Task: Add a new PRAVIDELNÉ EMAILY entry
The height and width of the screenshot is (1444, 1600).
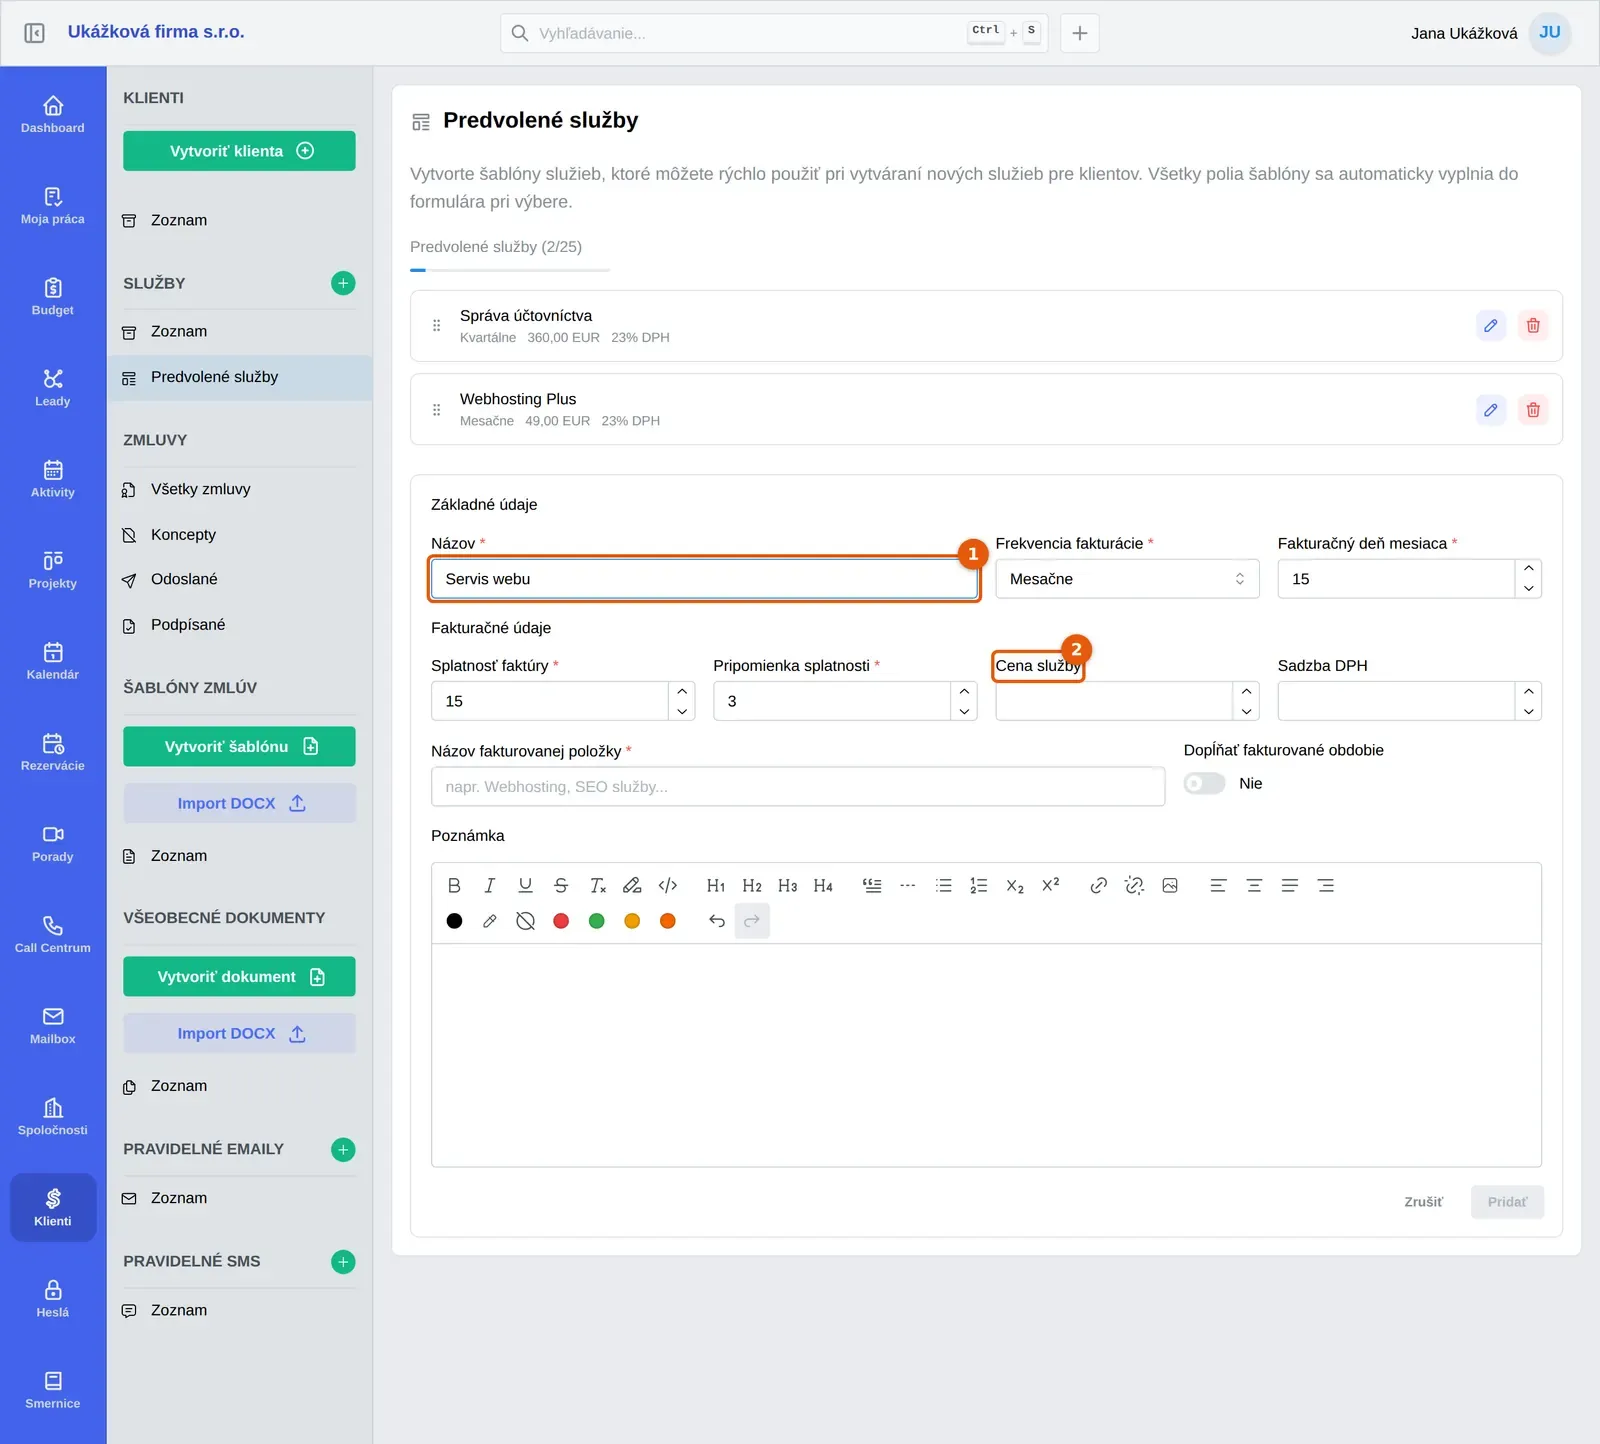Action: tap(343, 1150)
